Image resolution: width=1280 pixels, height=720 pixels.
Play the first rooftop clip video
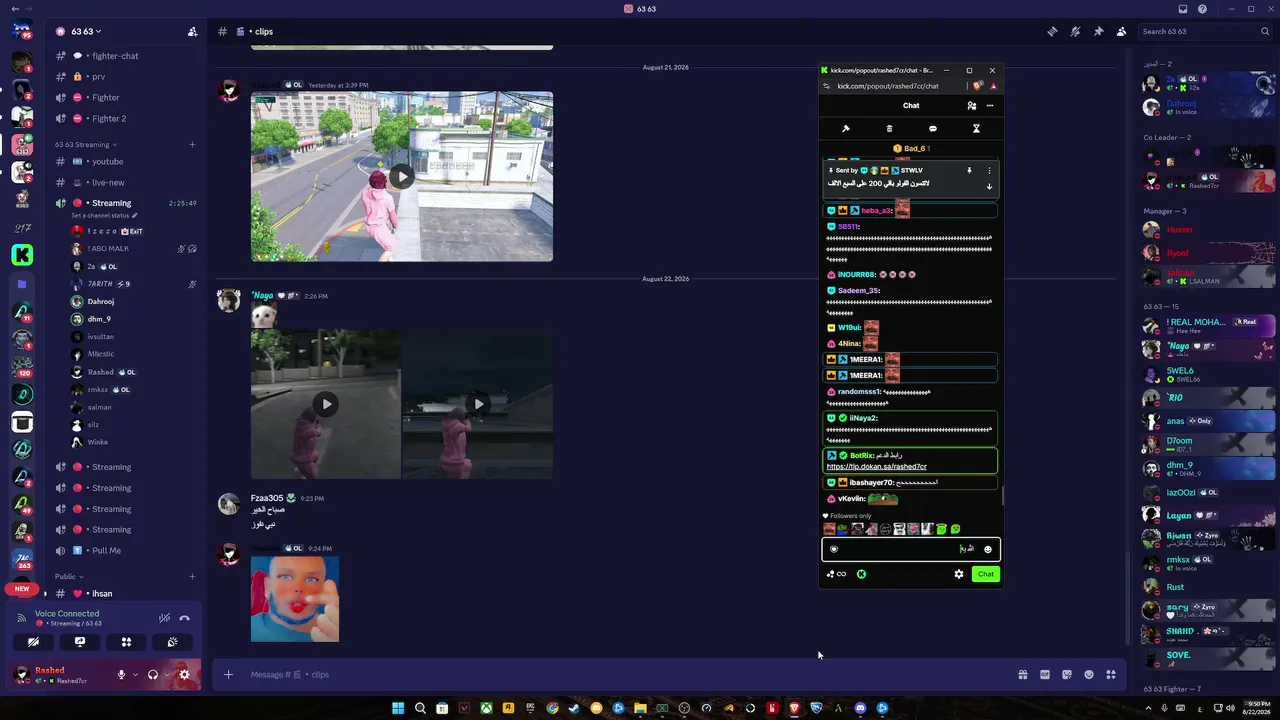coord(401,177)
